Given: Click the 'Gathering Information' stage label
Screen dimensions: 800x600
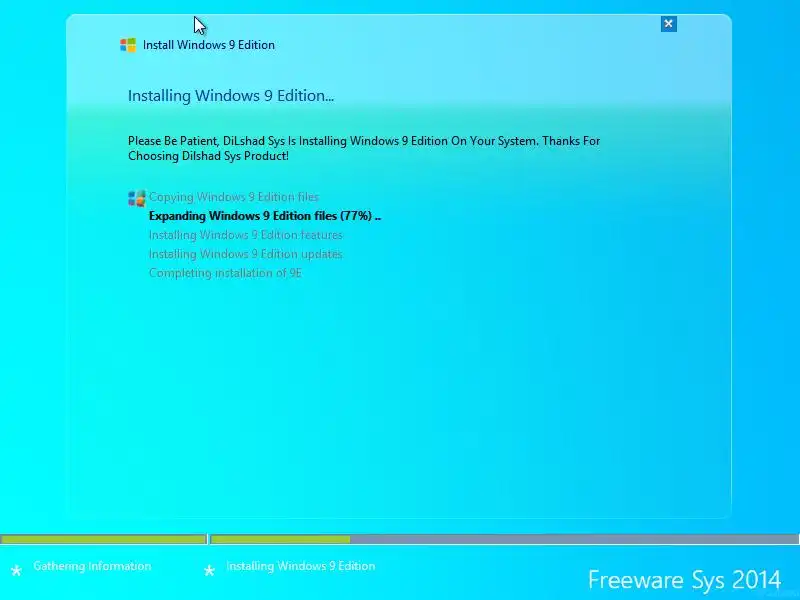Looking at the screenshot, I should coord(92,566).
